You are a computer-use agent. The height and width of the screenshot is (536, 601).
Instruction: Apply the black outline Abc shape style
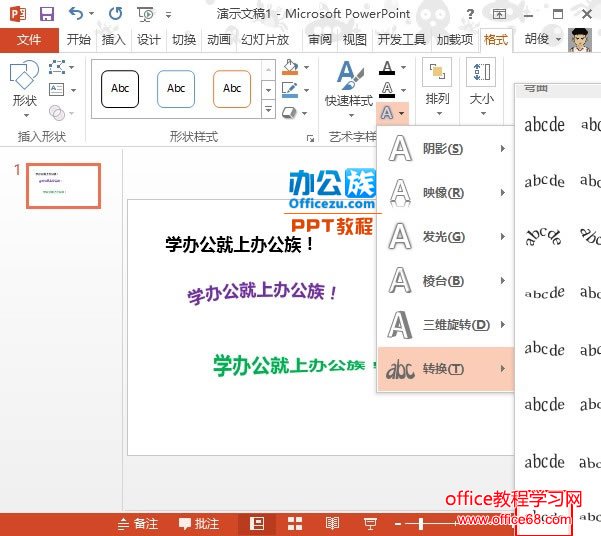click(120, 89)
